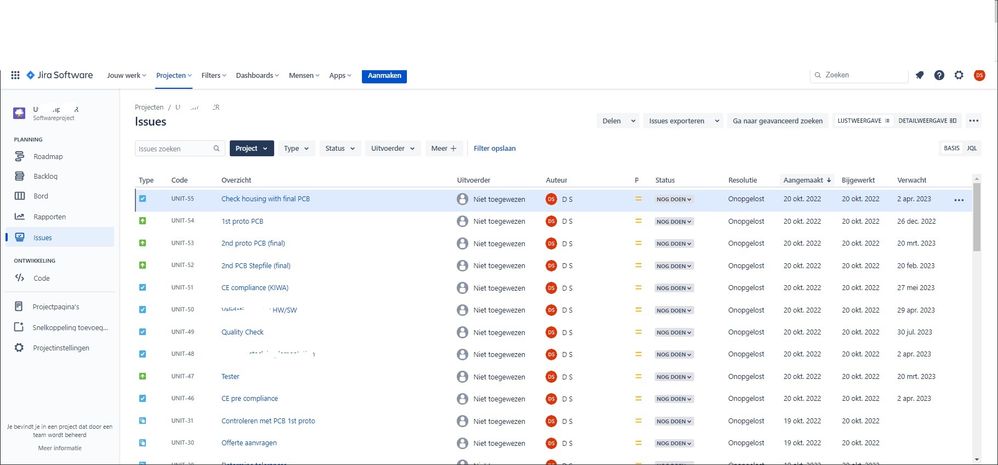Sort by the Verwacht column header
Viewport: 998px width, 465px height.
pyautogui.click(x=912, y=180)
